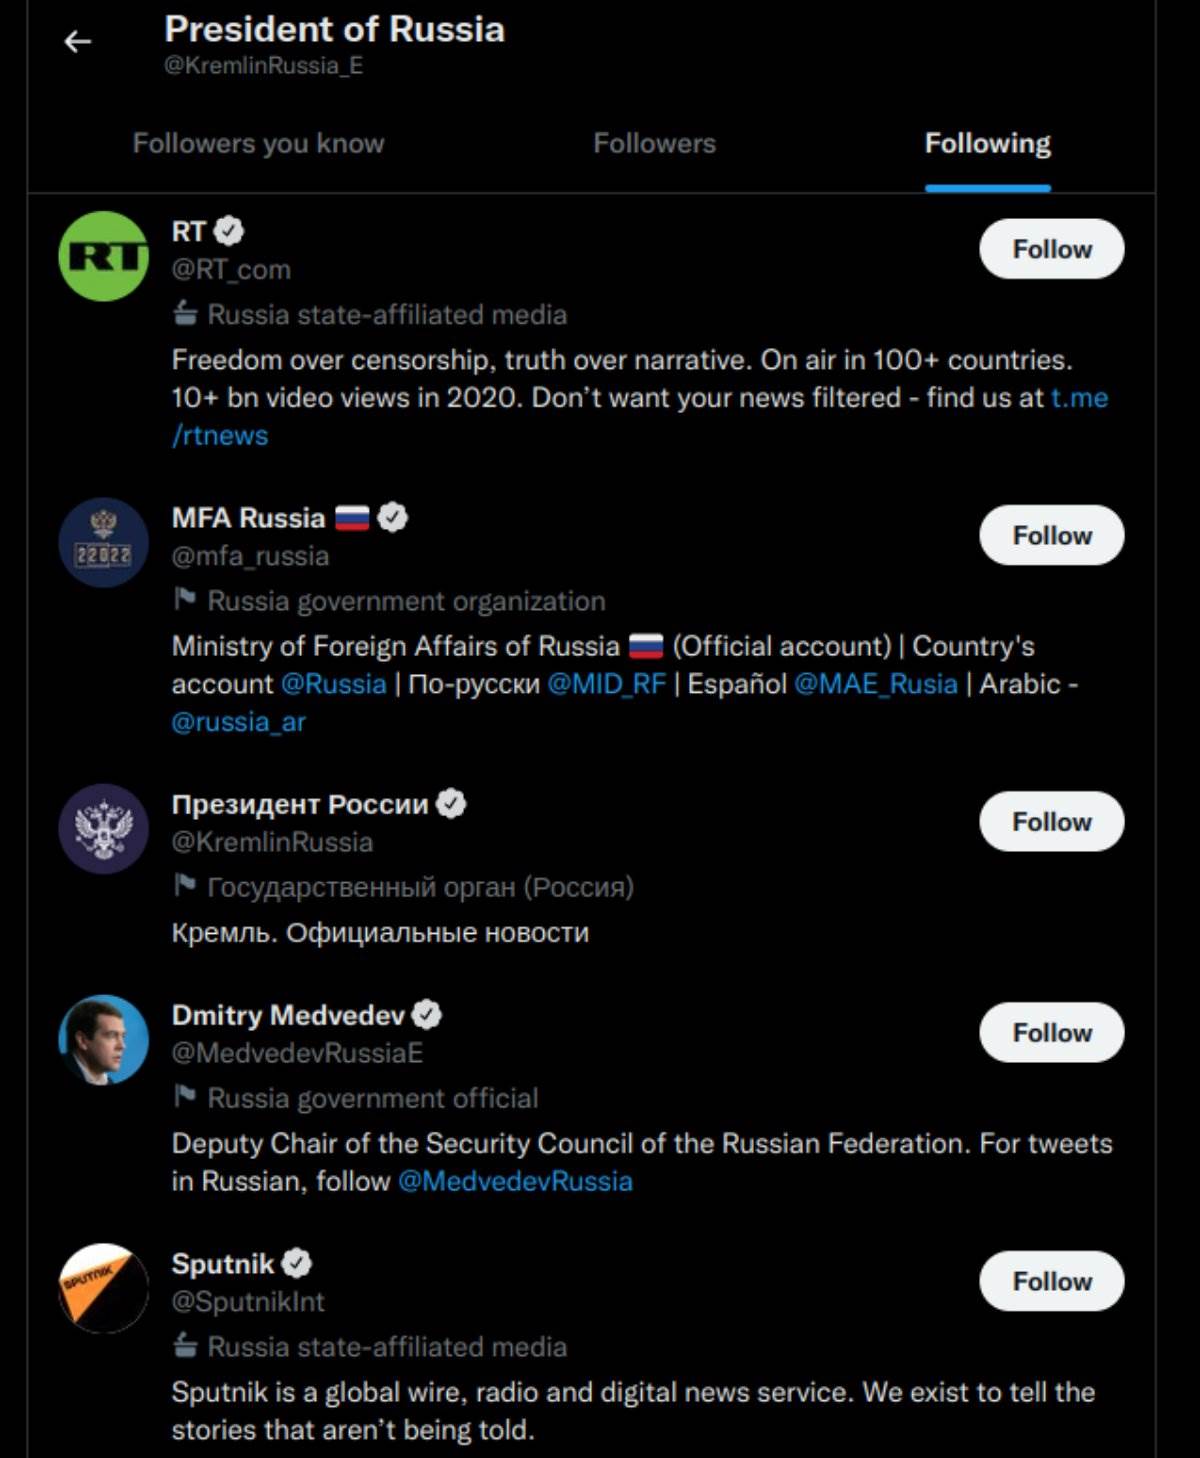Screen dimensions: 1200x1458
Task: Navigate back using the back arrow
Action: (77, 40)
